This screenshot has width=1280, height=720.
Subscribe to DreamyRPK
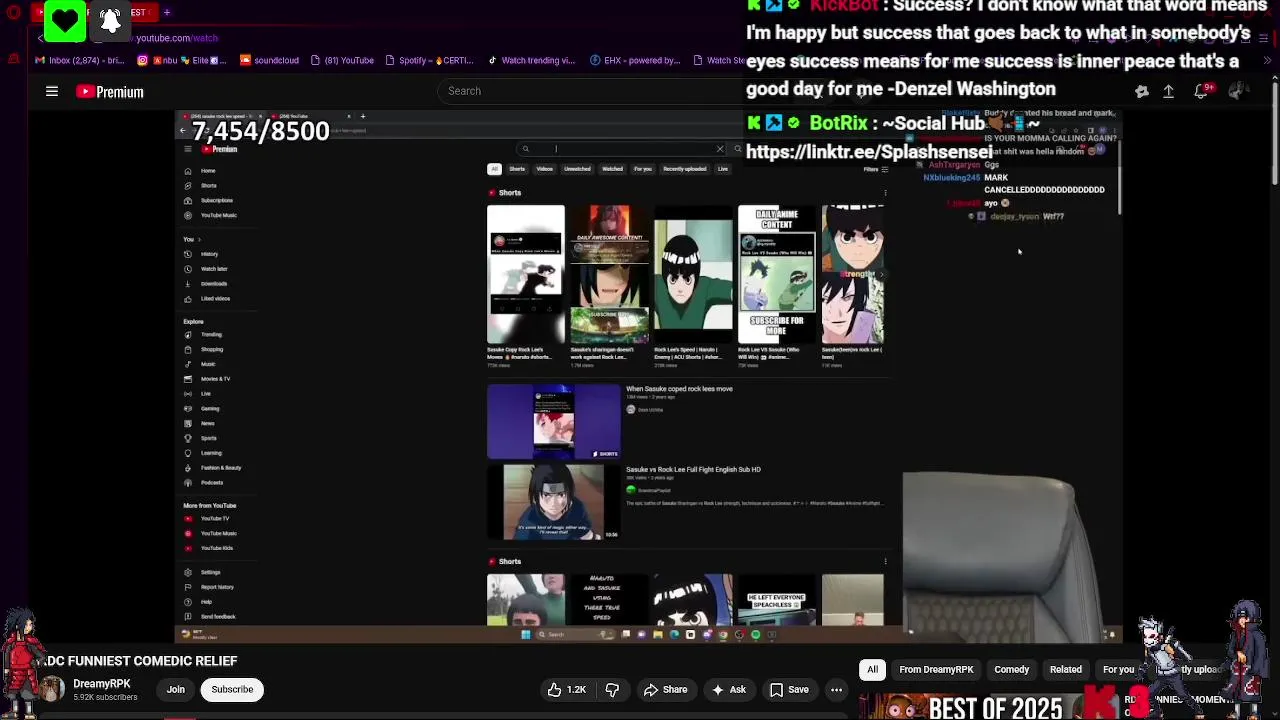point(232,689)
